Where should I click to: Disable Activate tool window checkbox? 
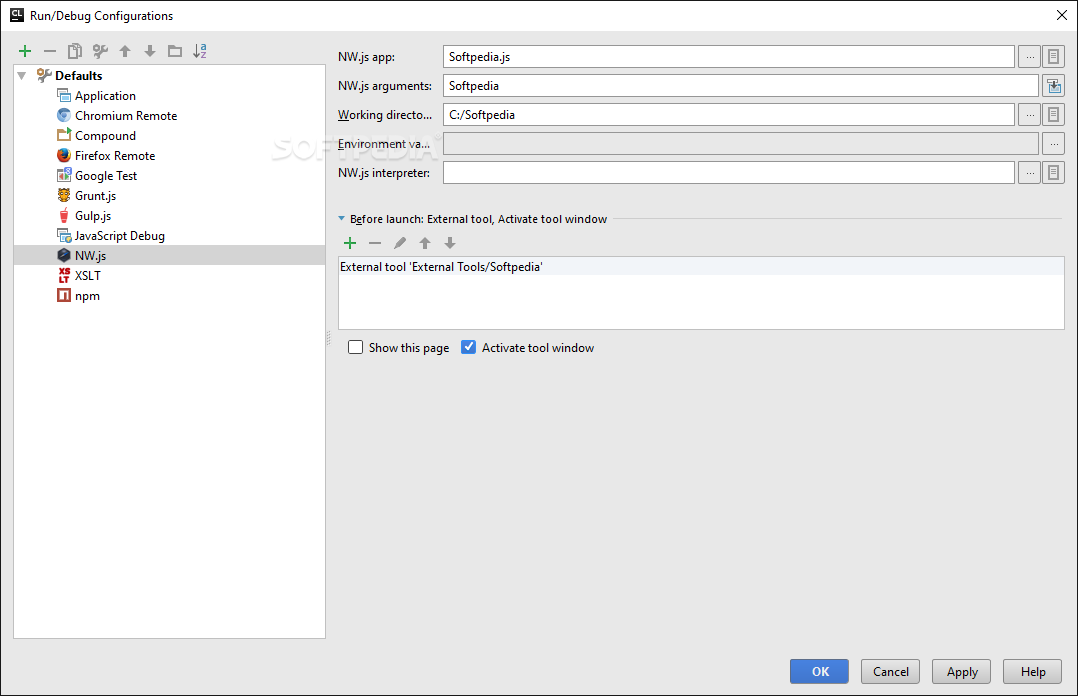[468, 347]
